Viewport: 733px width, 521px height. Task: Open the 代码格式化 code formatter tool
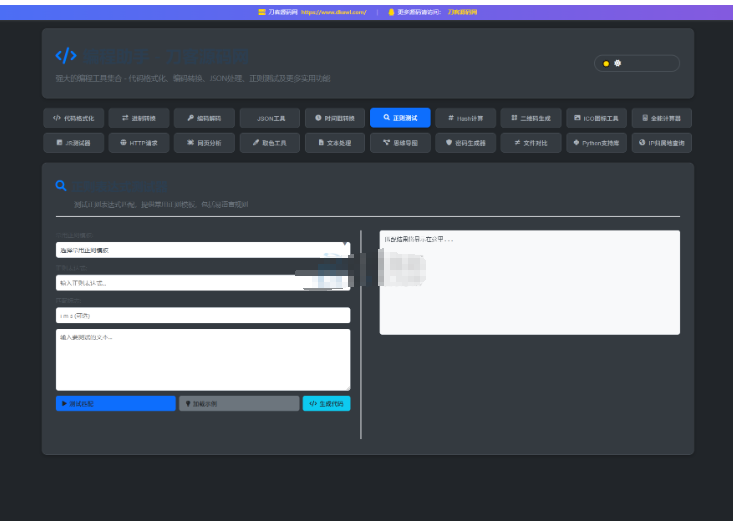click(74, 118)
